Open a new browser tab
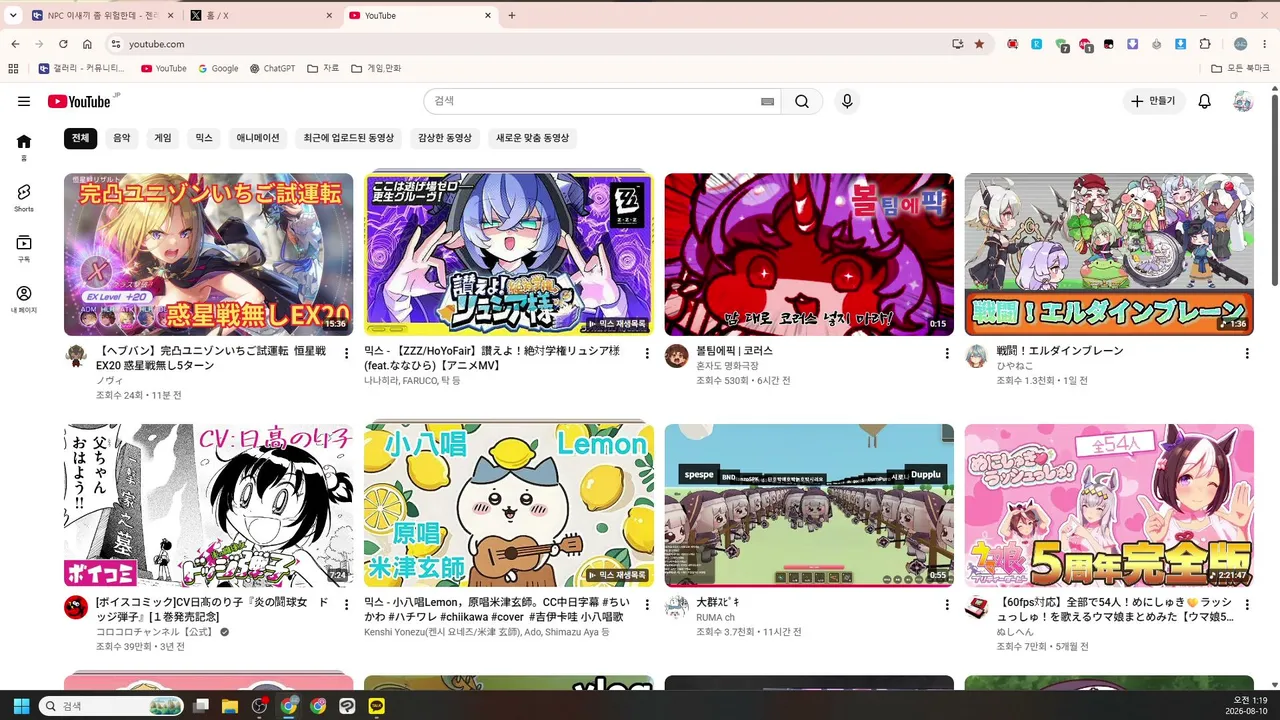 (x=512, y=16)
